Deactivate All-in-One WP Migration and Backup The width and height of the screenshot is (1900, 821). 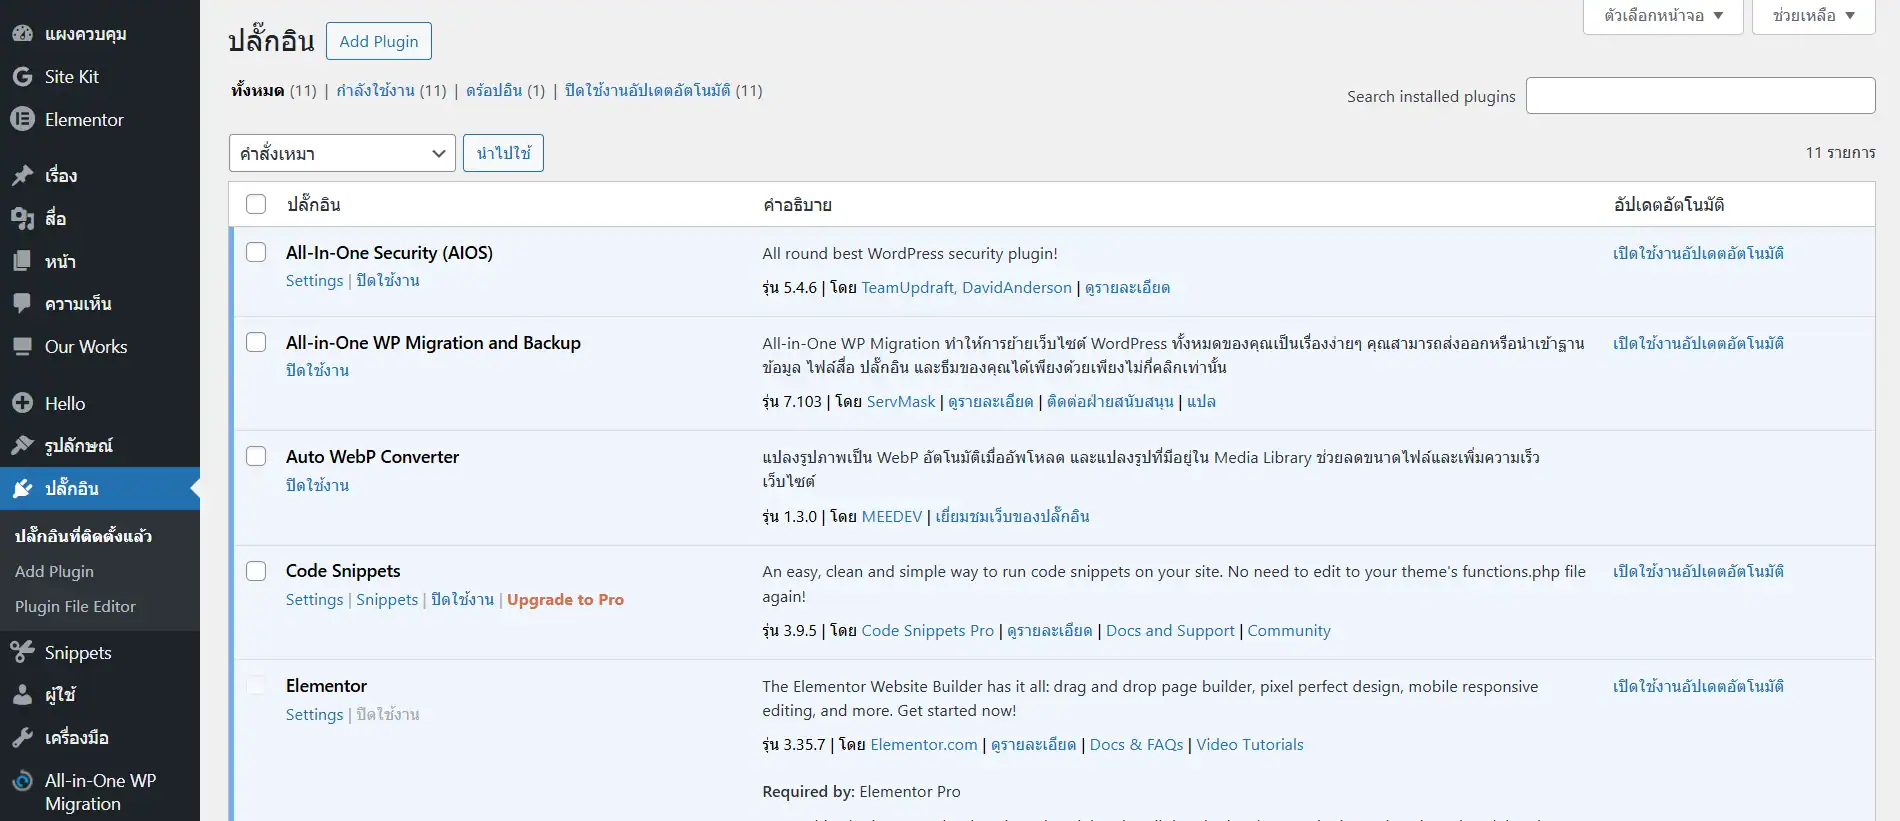pyautogui.click(x=317, y=370)
